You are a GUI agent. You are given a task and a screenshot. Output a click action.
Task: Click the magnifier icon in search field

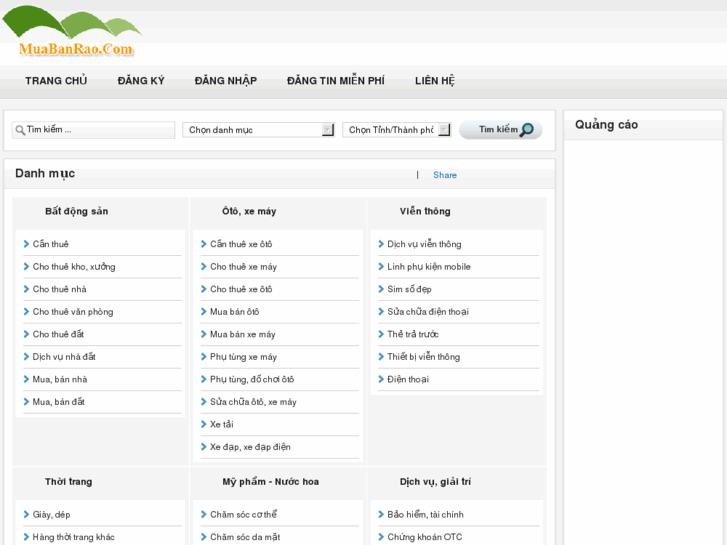coord(19,130)
